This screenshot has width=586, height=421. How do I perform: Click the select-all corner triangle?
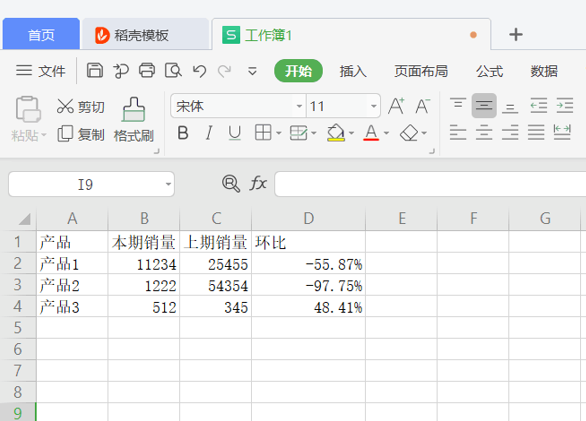[24, 219]
